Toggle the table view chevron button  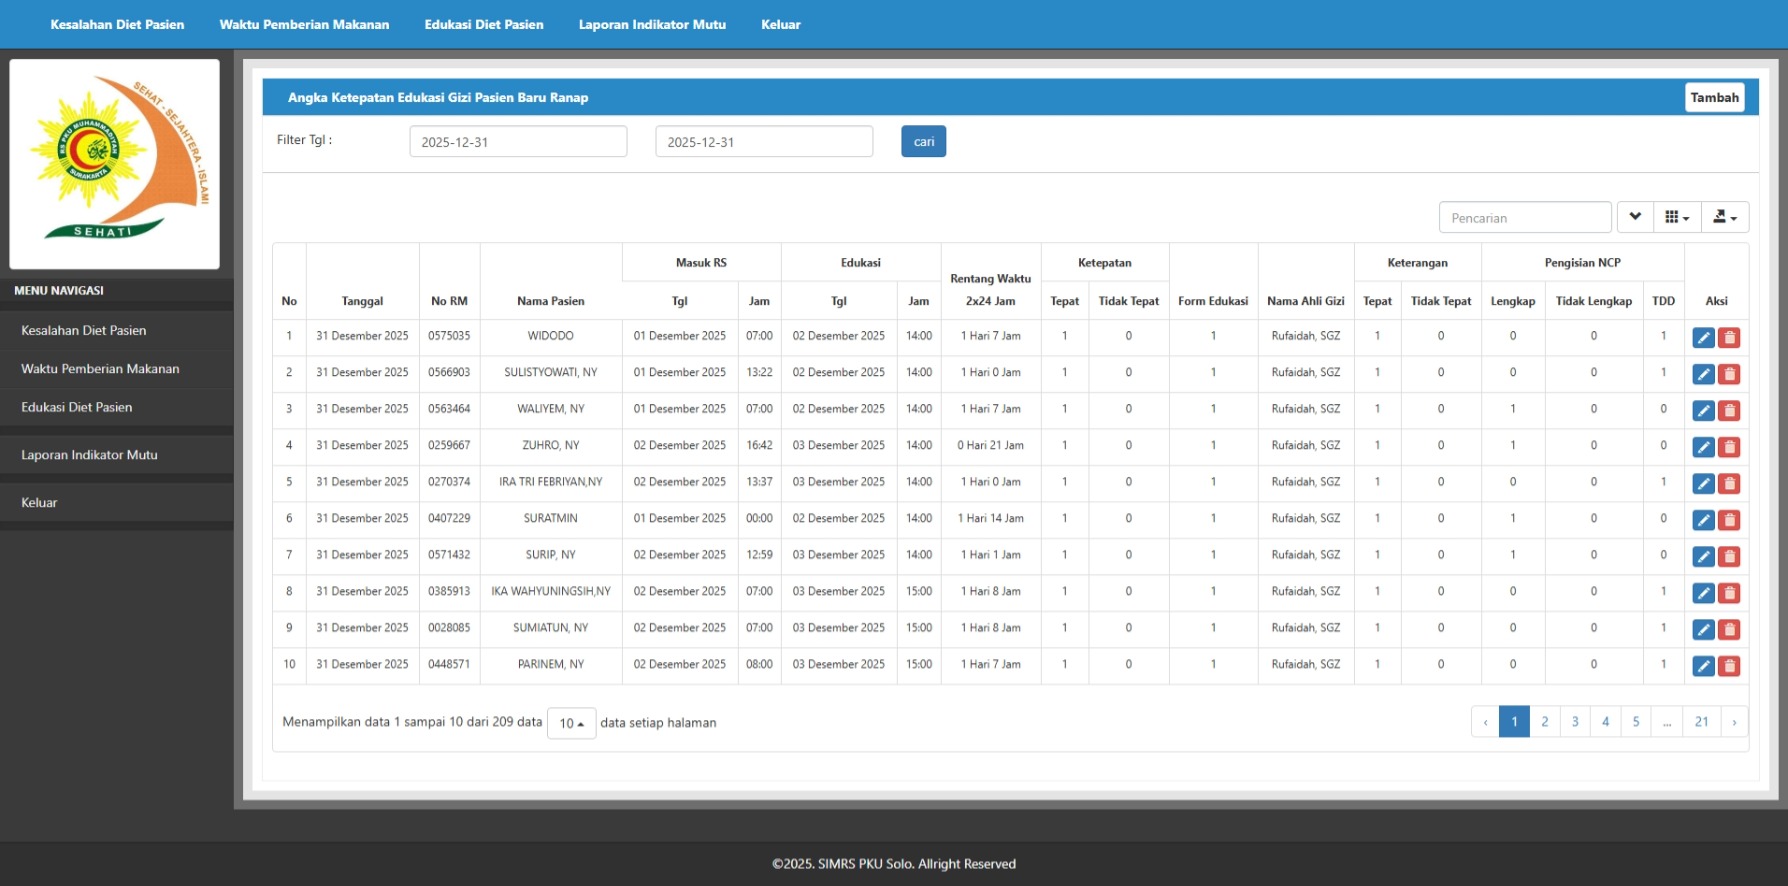(x=1634, y=217)
